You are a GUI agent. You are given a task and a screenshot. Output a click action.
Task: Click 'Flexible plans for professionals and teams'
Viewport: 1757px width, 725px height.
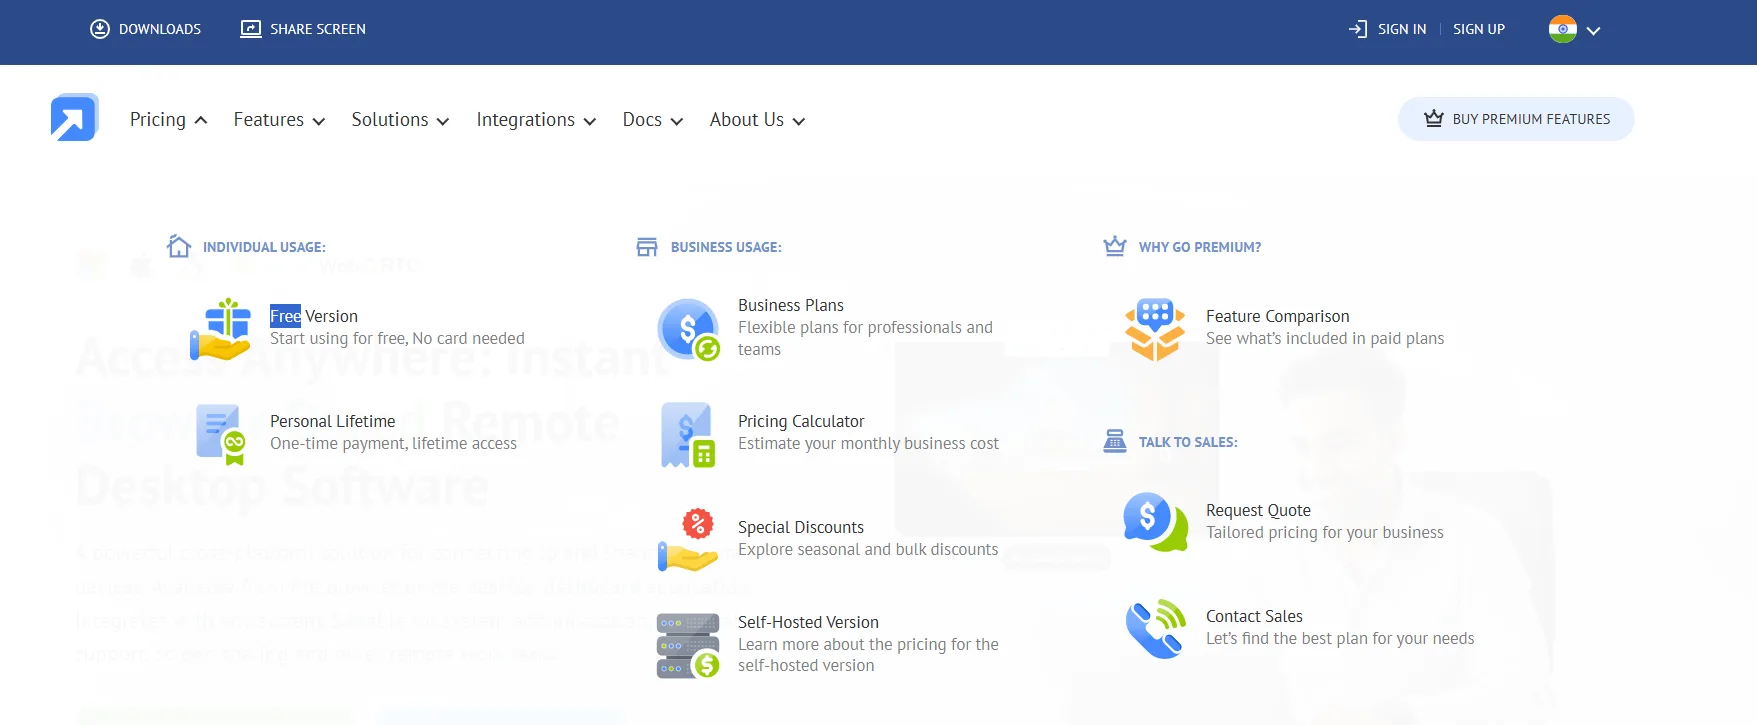[x=866, y=338]
